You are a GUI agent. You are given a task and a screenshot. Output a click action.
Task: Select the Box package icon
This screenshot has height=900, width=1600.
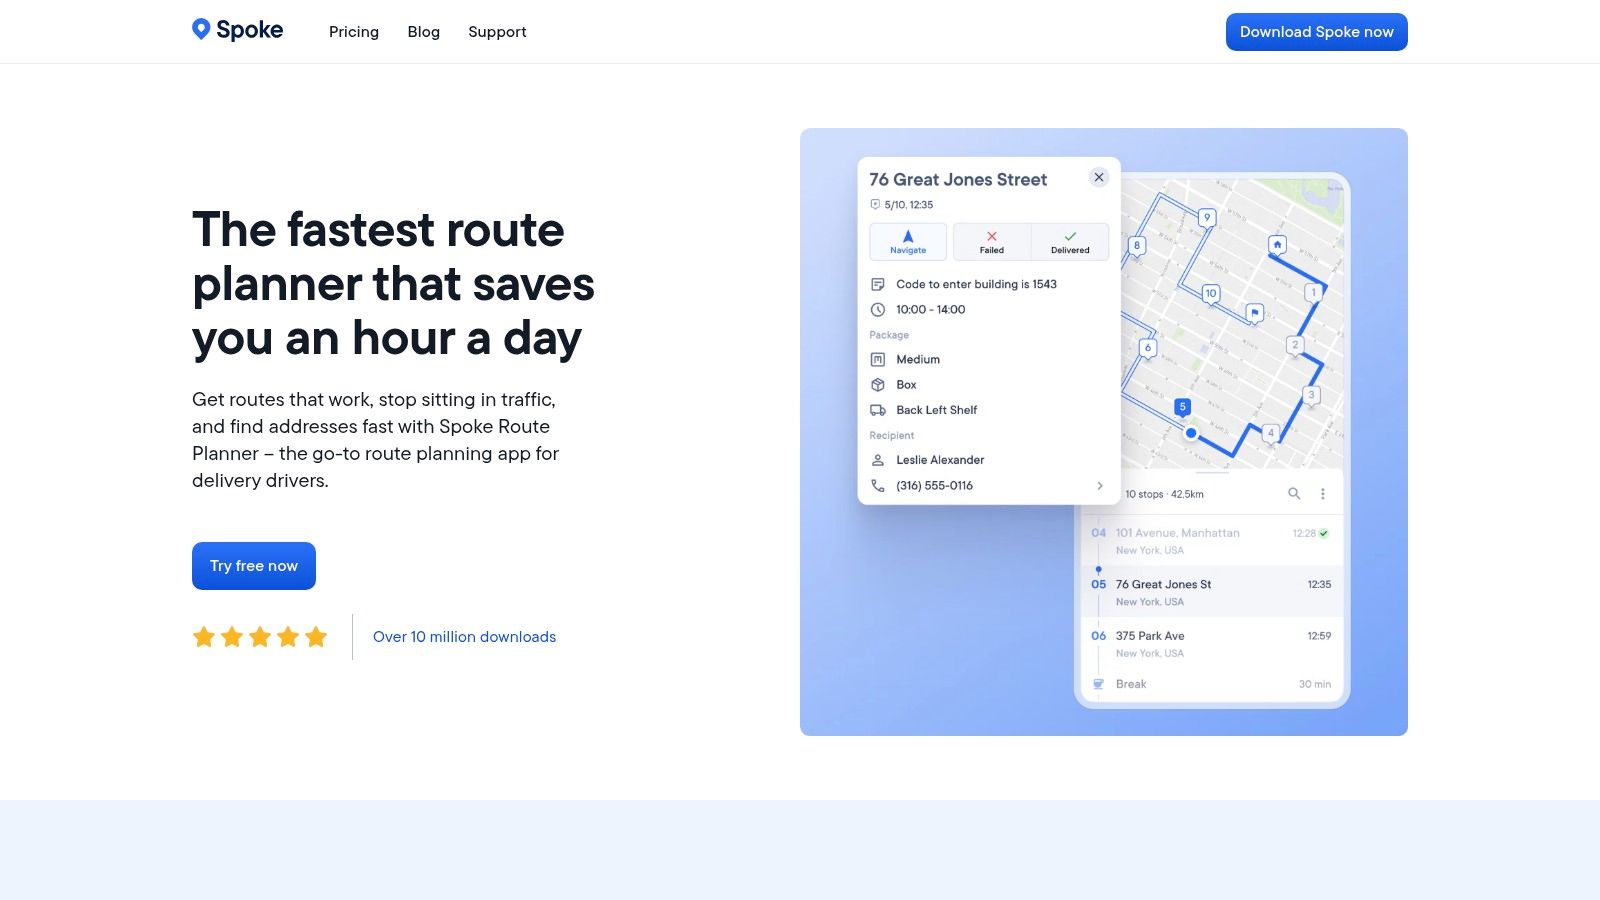[877, 384]
